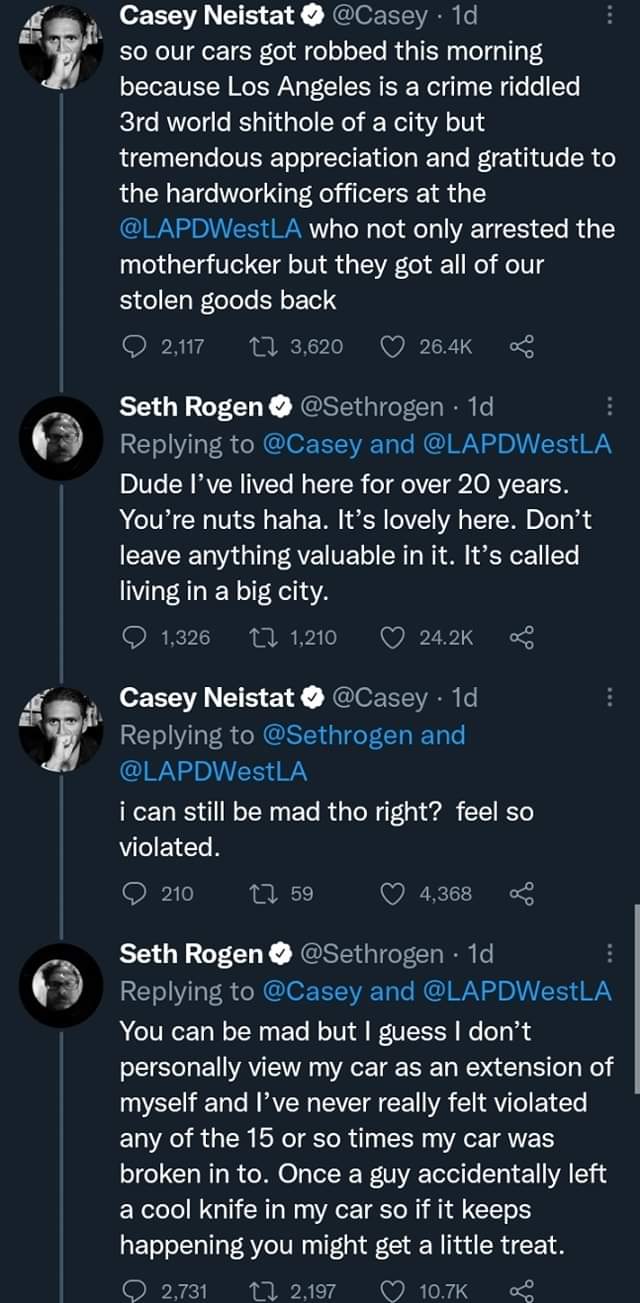Share Seth Rogen's "living in a big city" tweet
The image size is (640, 1303).
click(522, 637)
